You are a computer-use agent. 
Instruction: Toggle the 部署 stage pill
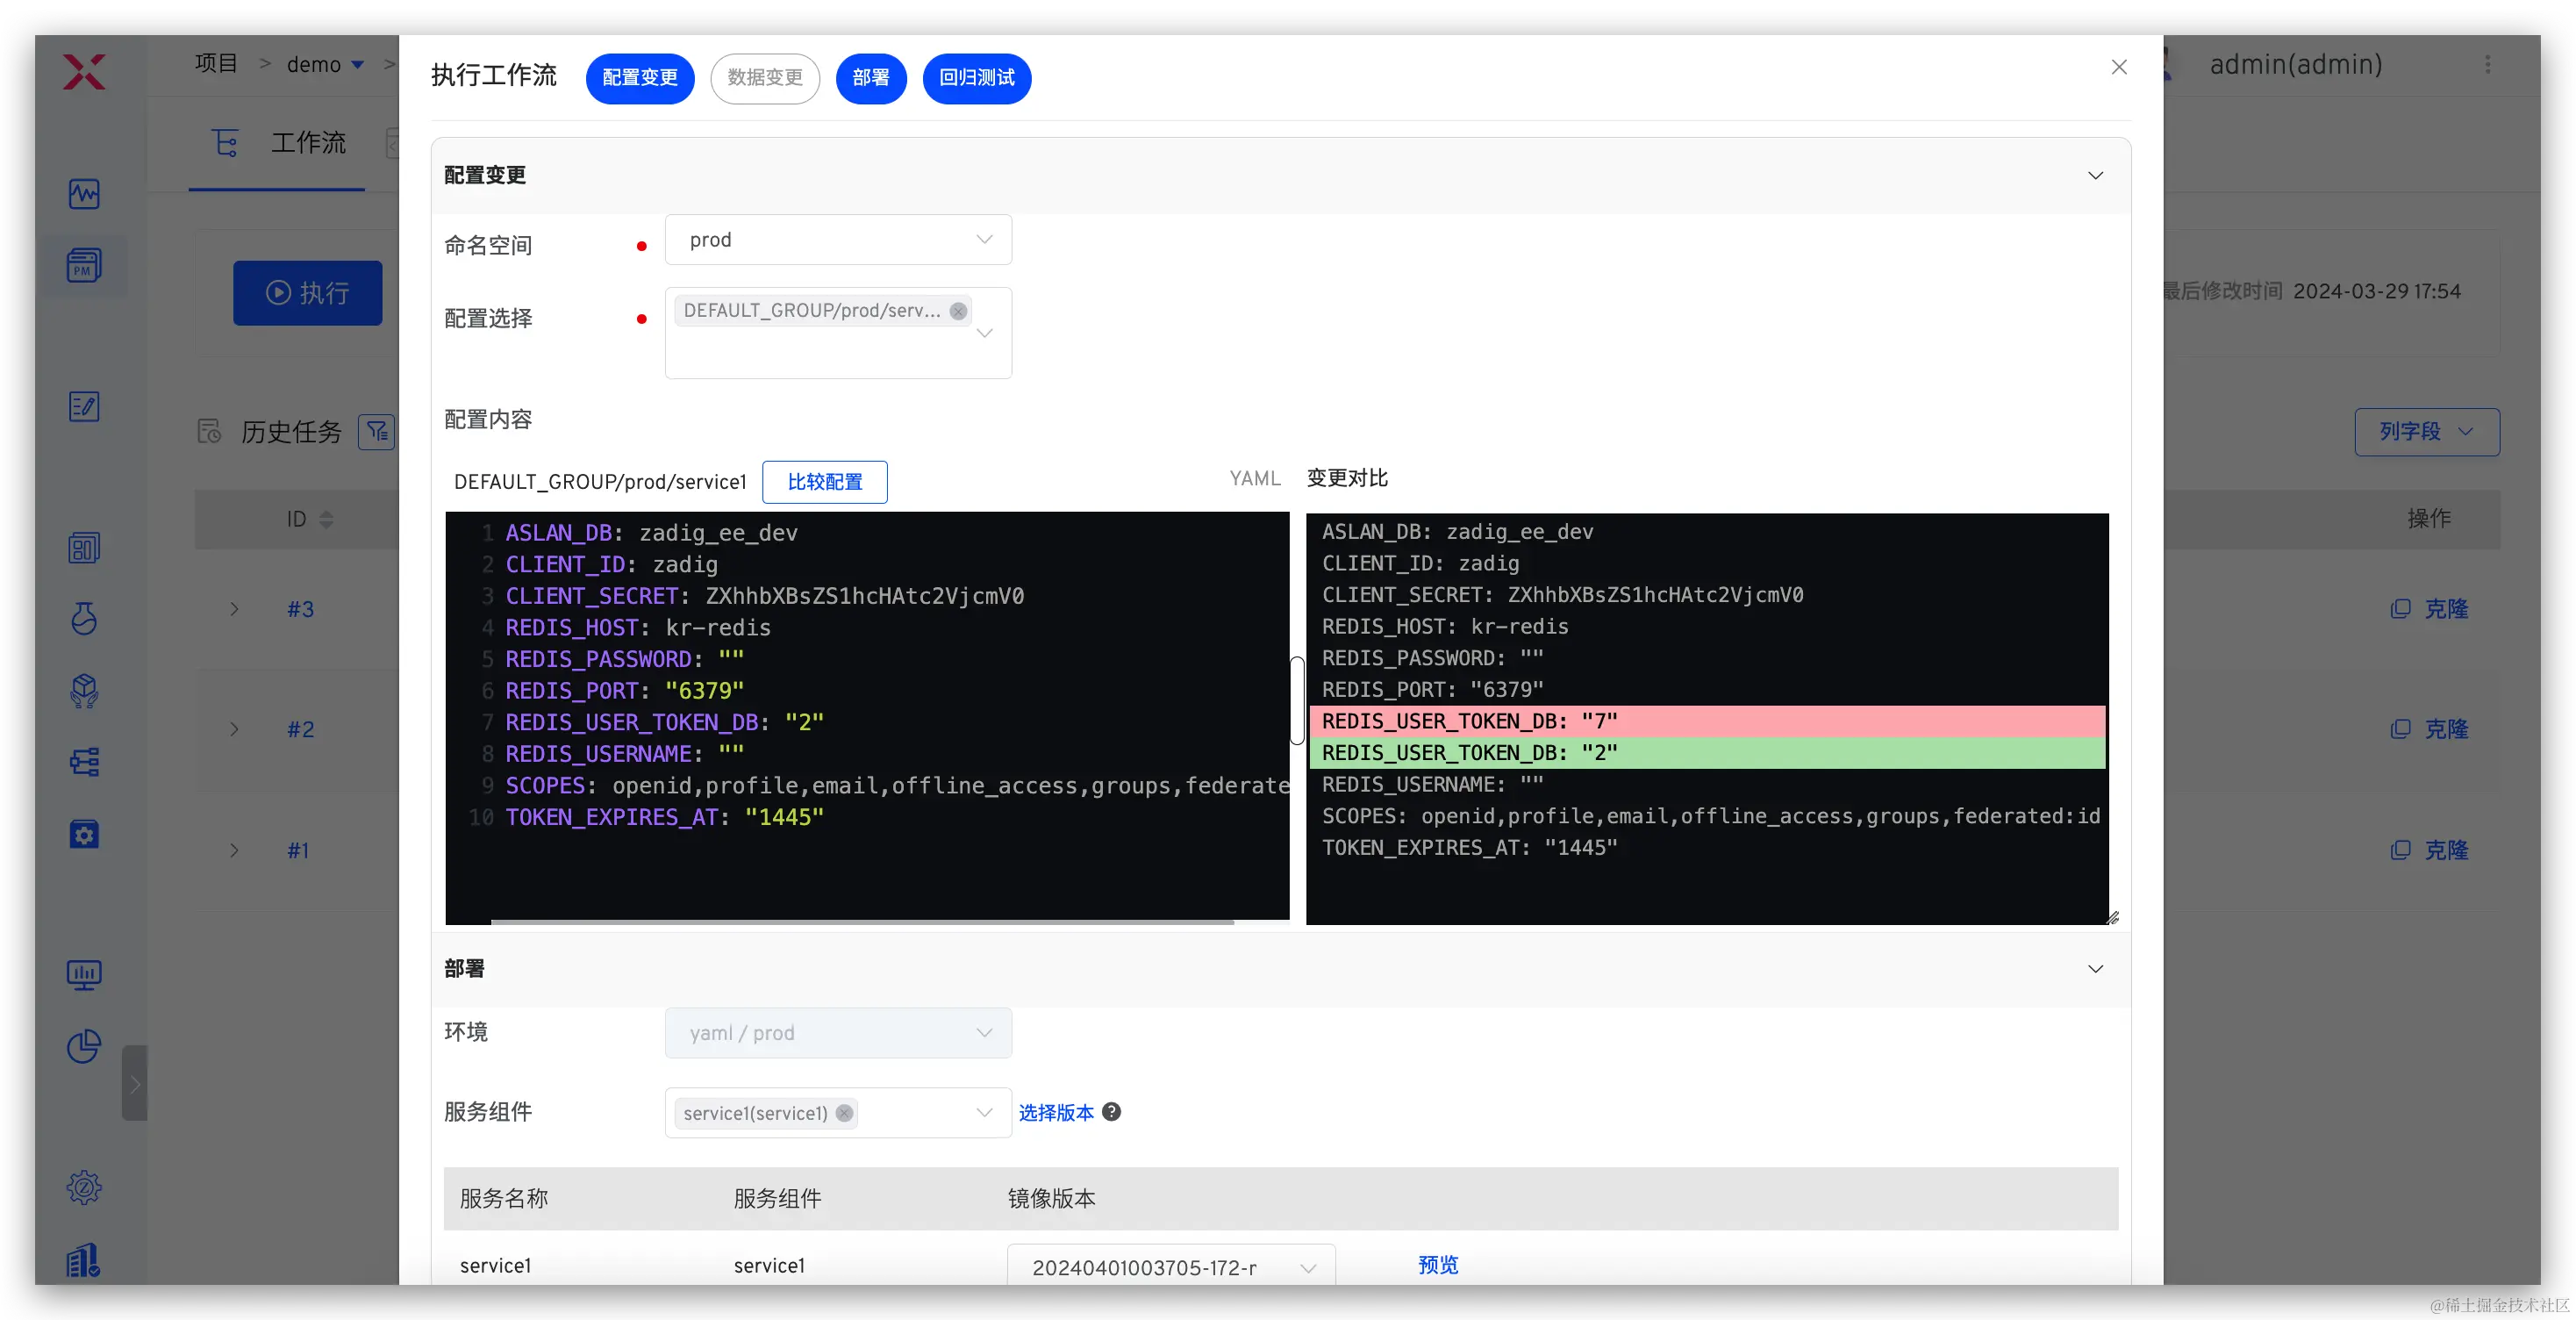coord(871,78)
